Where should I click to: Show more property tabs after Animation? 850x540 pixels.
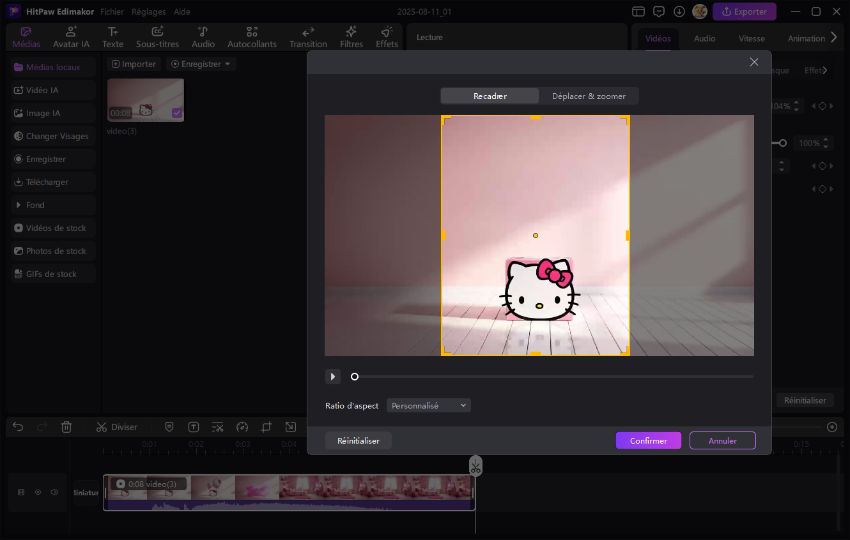[x=834, y=37]
